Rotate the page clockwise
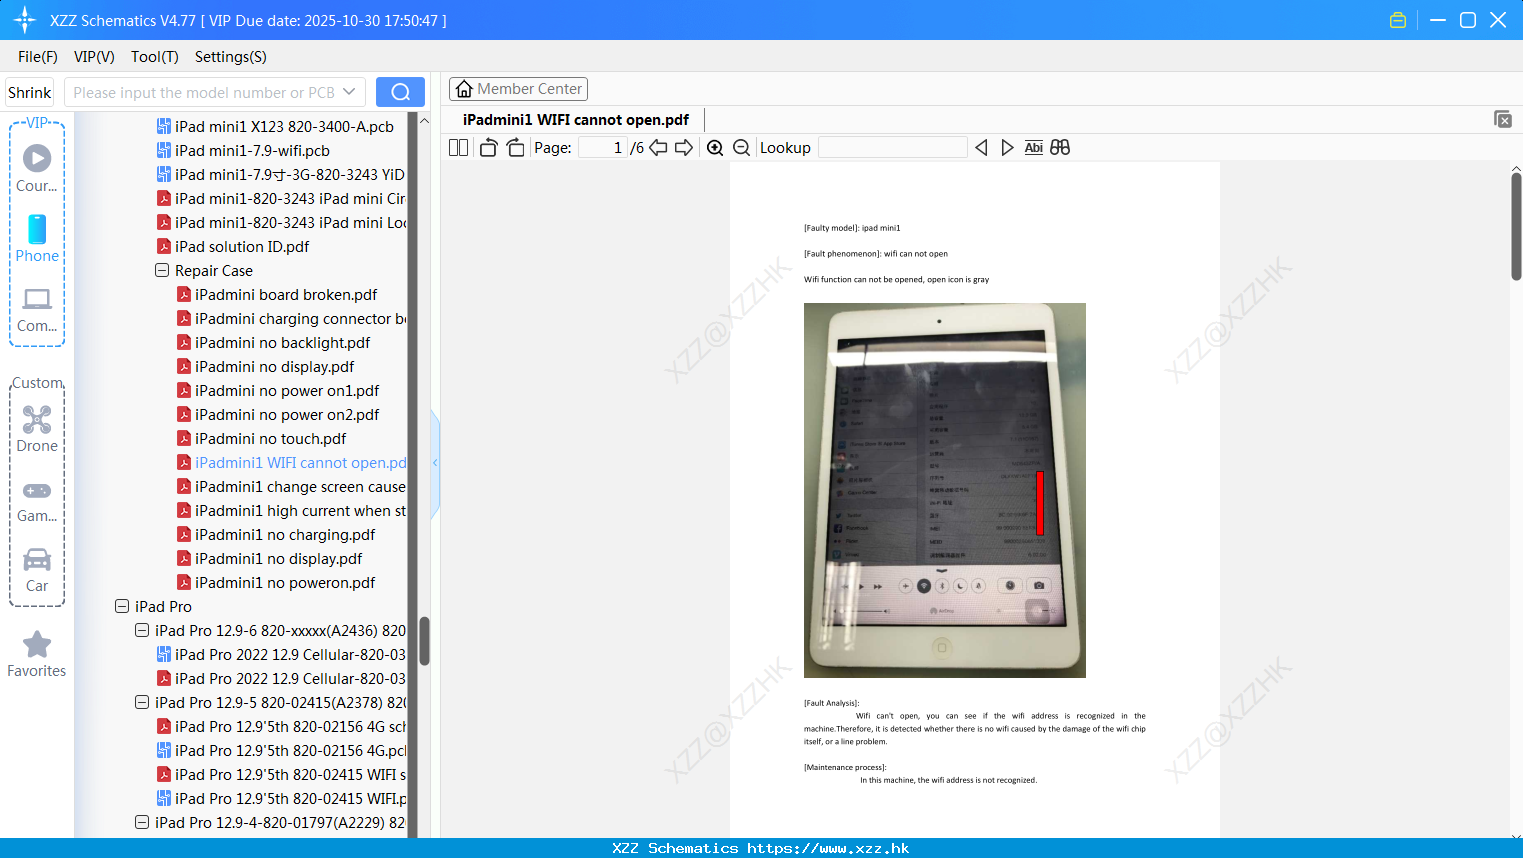The width and height of the screenshot is (1523, 858). coord(515,148)
